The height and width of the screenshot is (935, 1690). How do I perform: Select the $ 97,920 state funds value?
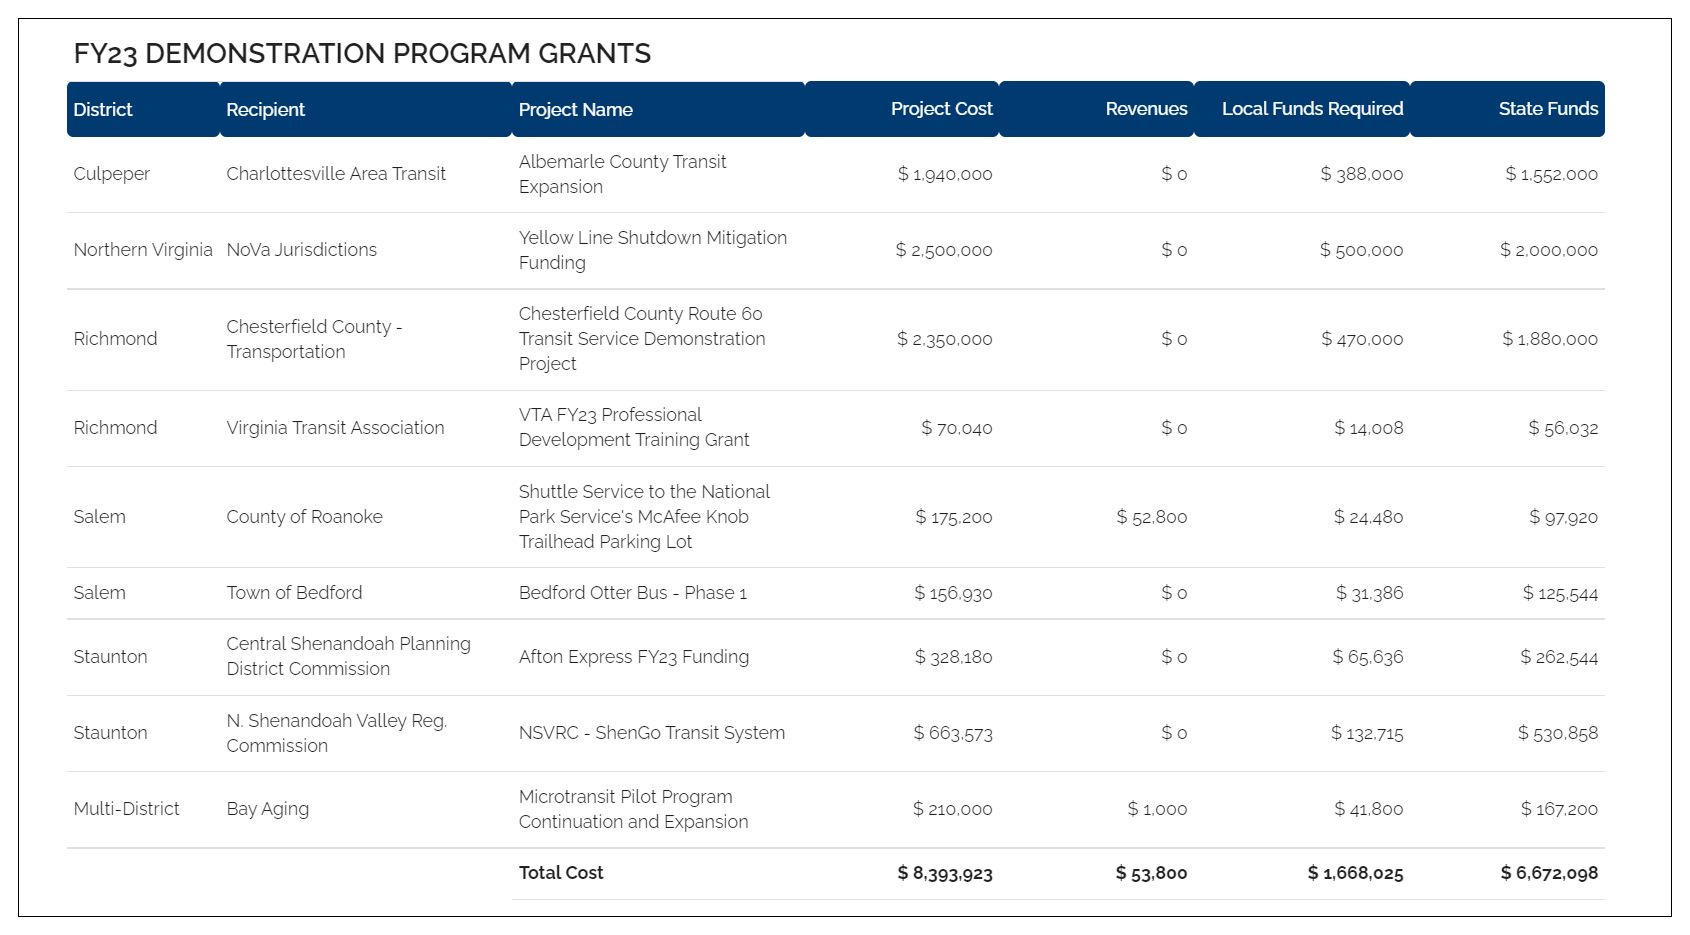tap(1564, 517)
